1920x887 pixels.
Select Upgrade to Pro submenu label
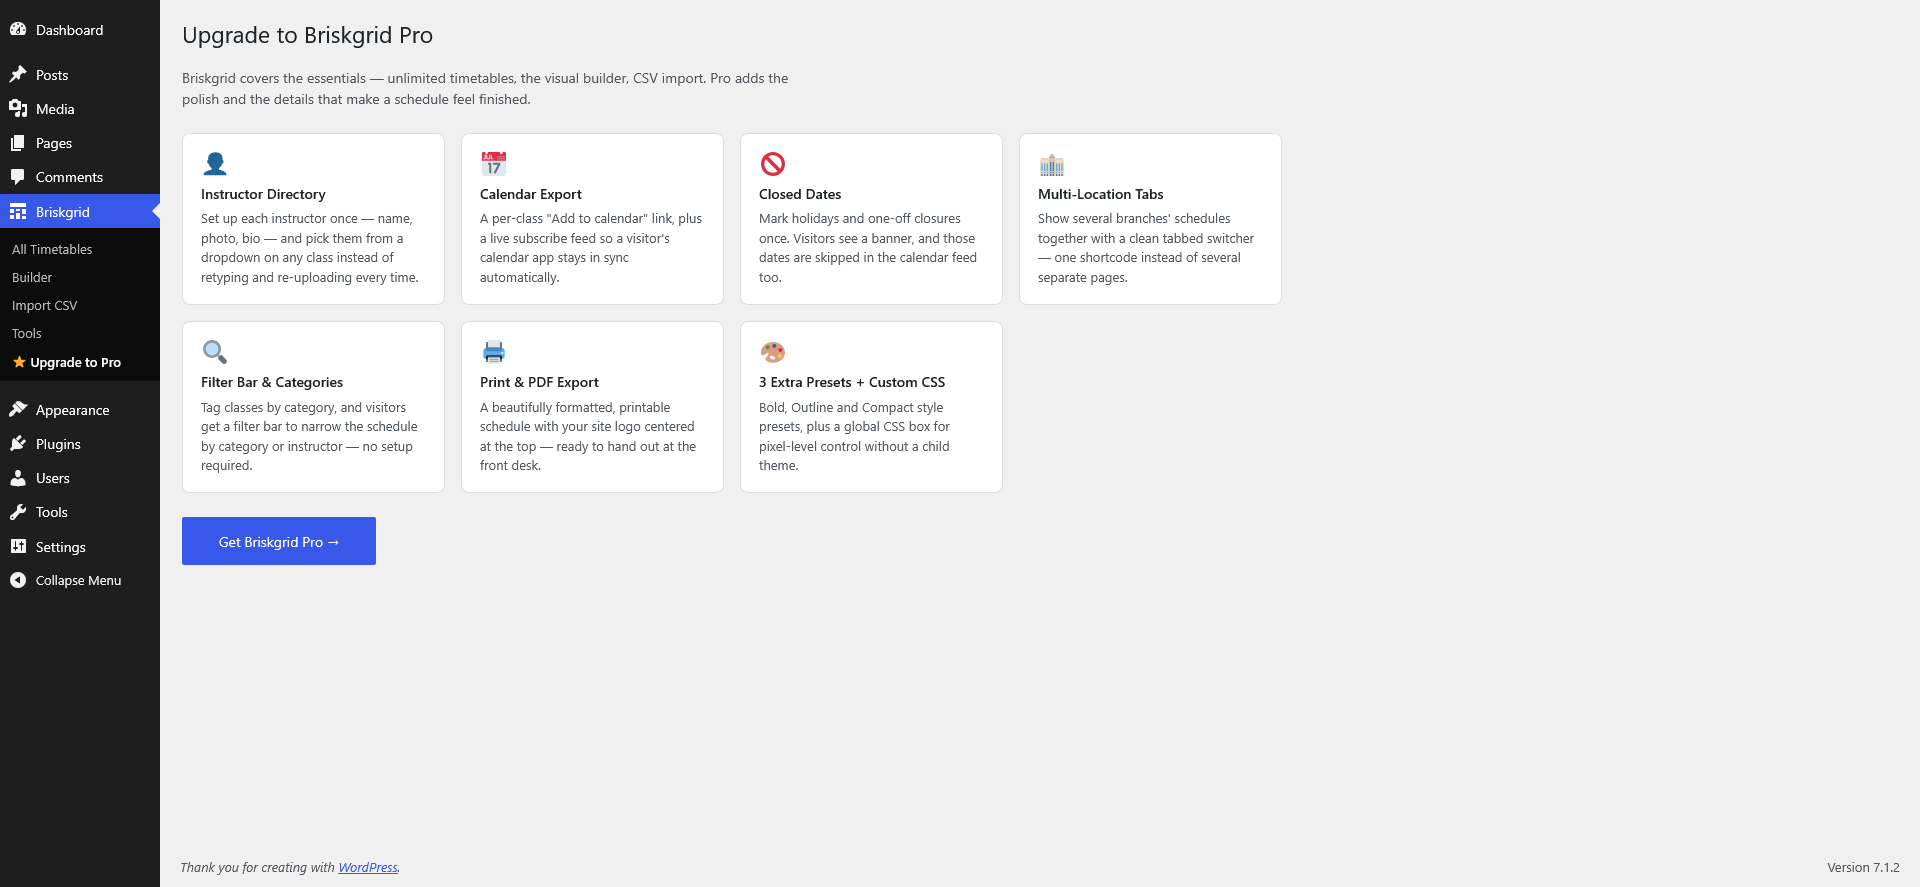click(x=76, y=363)
